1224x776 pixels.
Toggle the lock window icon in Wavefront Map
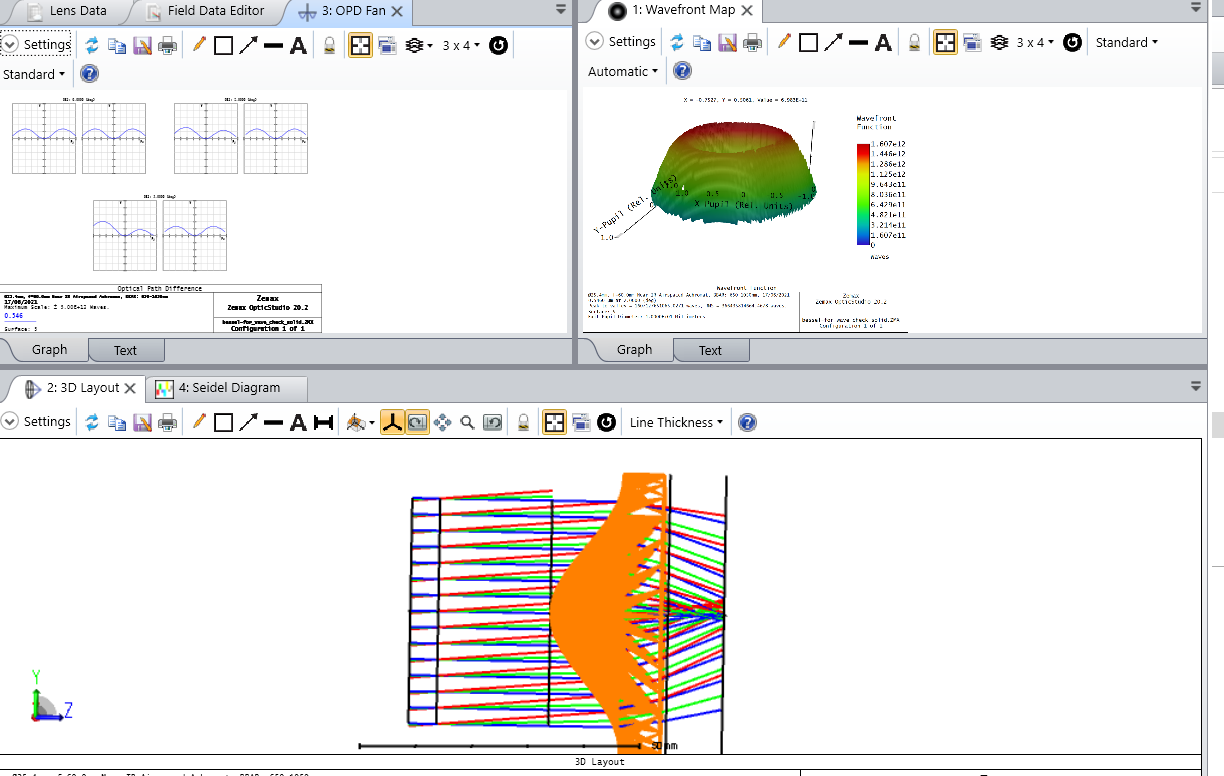click(914, 42)
